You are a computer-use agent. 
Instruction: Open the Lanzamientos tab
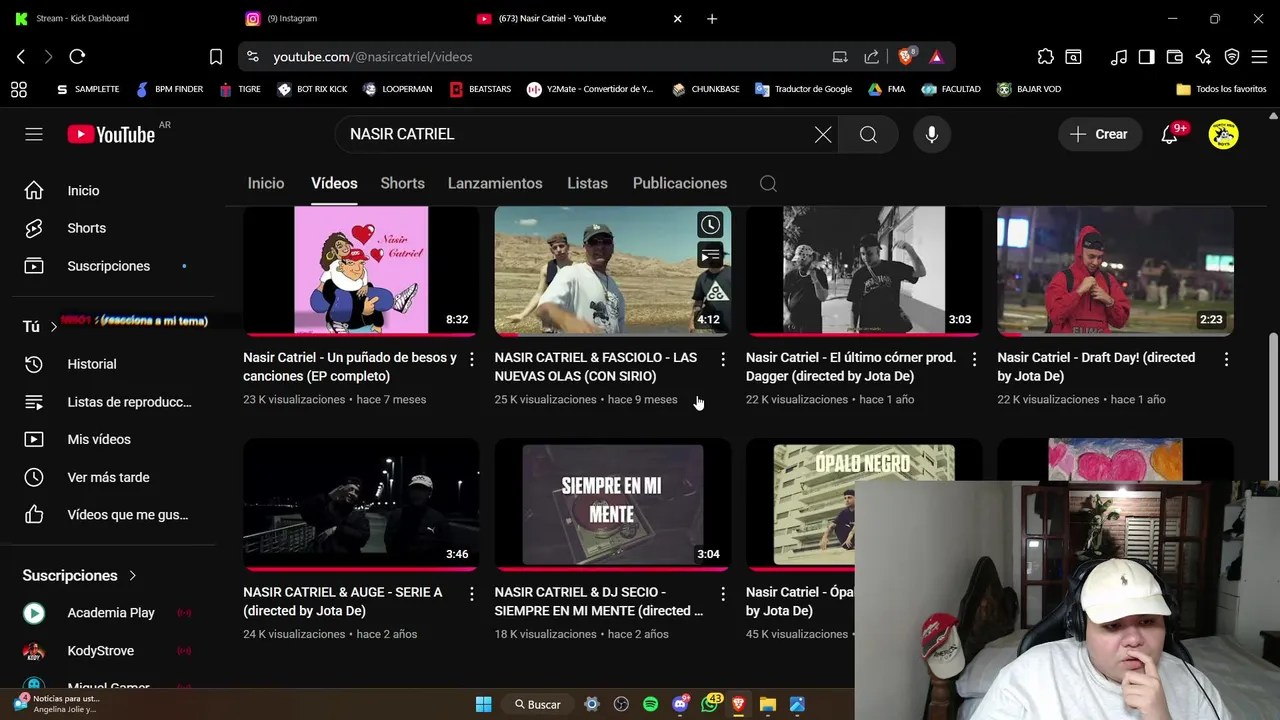[495, 183]
